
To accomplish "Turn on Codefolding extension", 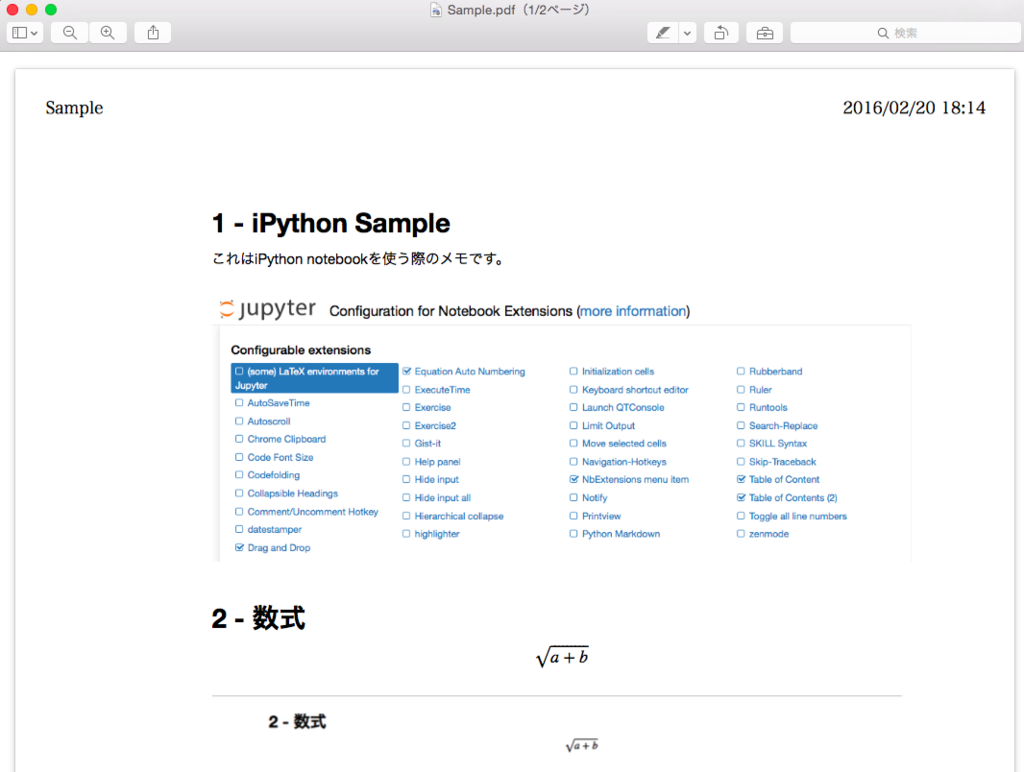I will point(239,475).
